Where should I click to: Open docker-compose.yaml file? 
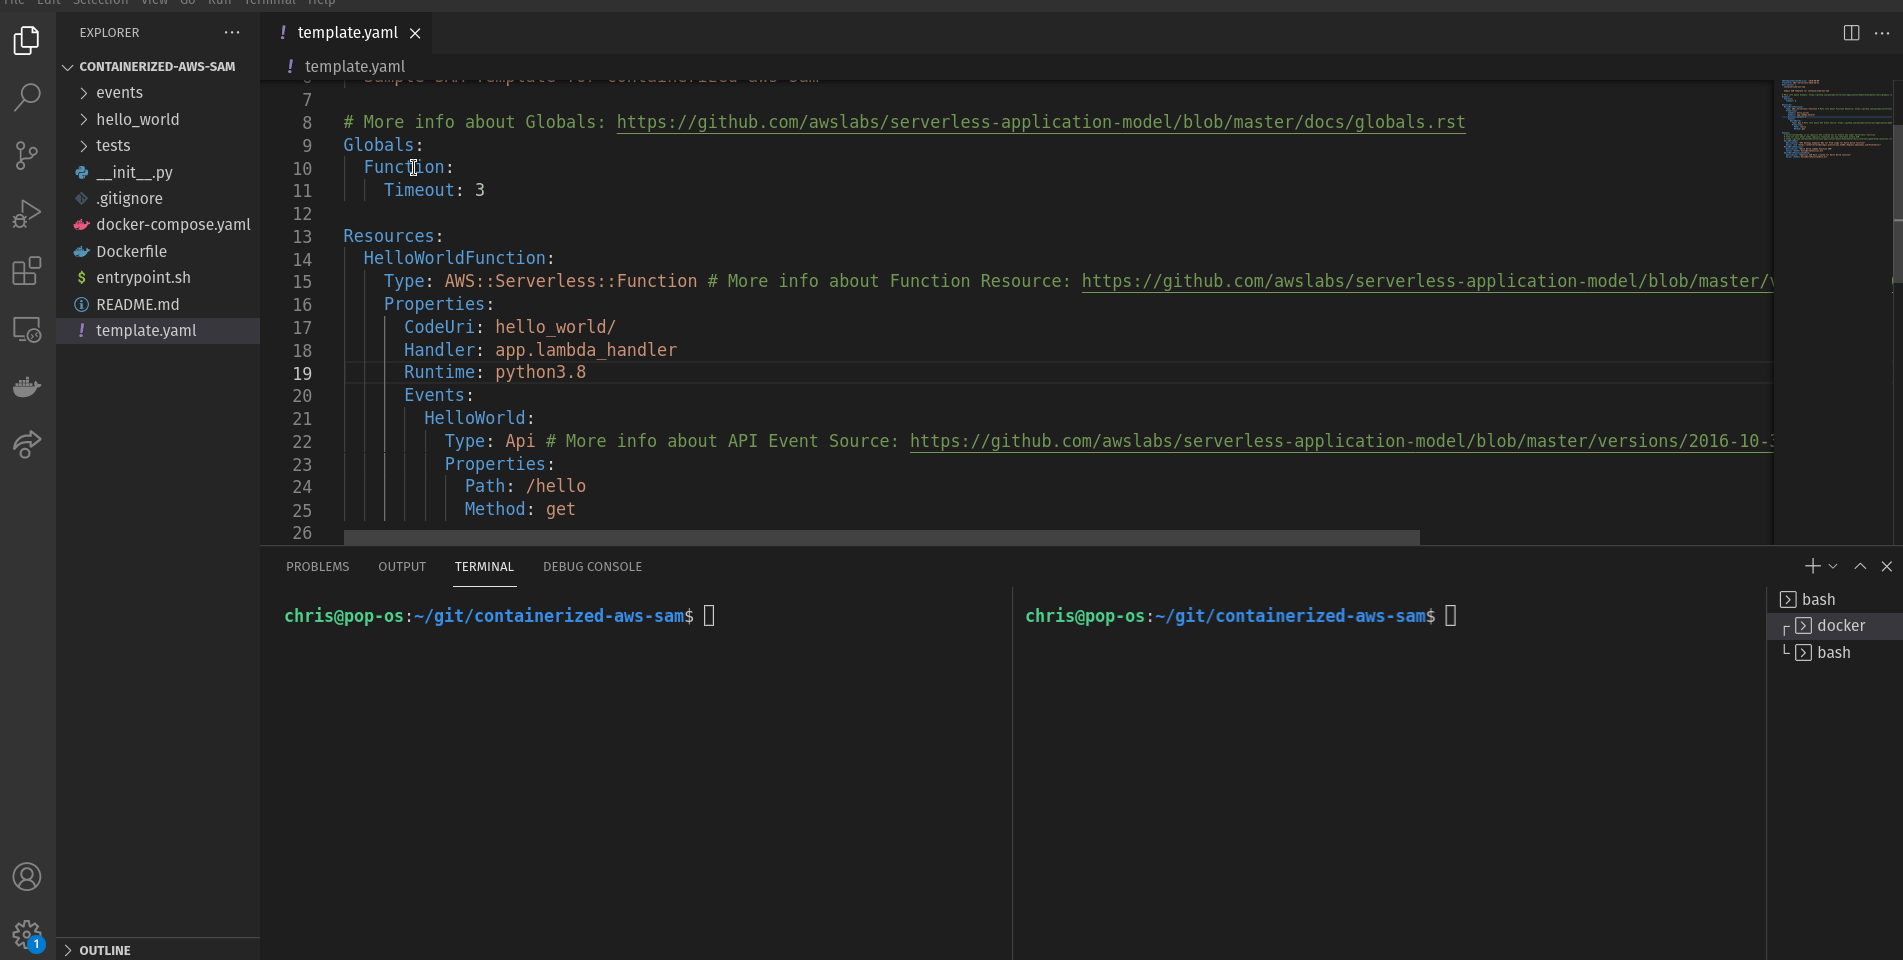pos(158,224)
